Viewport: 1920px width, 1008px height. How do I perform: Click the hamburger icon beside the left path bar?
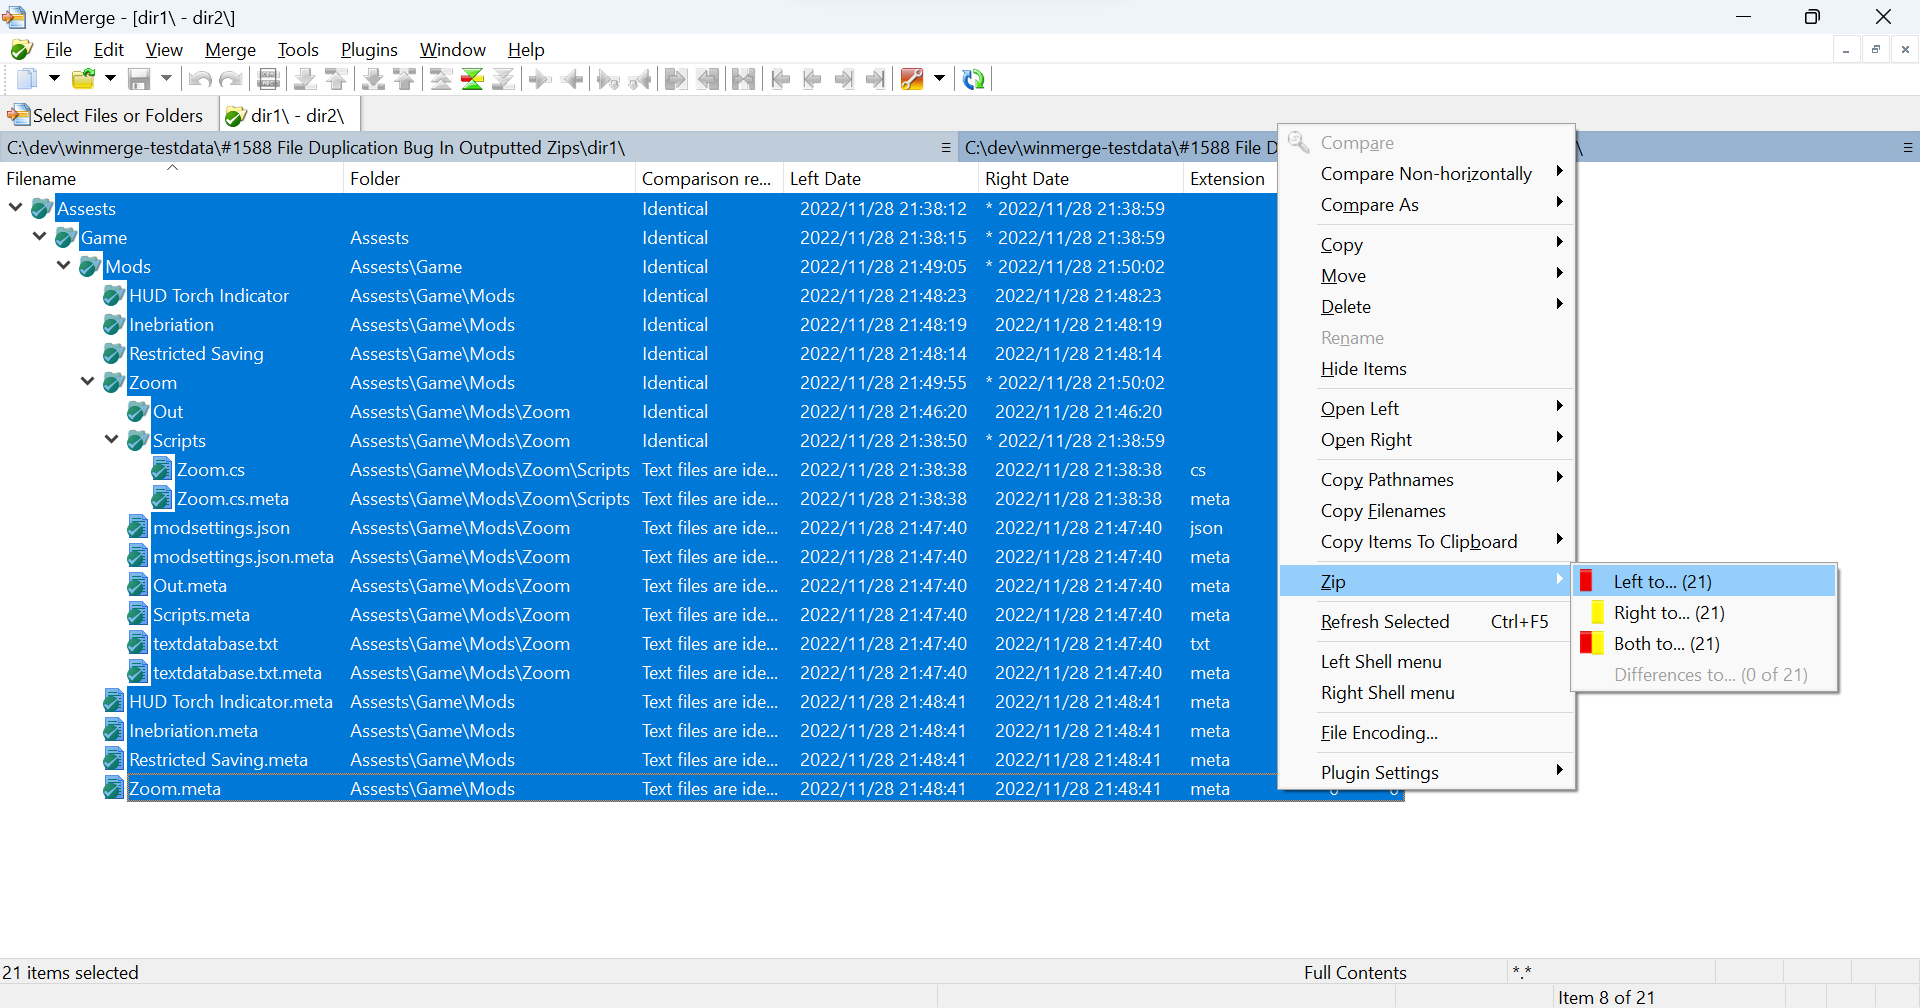pos(946,147)
